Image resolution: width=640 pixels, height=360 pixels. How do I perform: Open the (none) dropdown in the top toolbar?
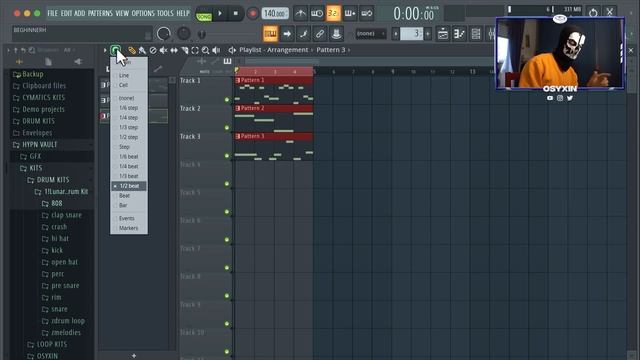coord(371,33)
